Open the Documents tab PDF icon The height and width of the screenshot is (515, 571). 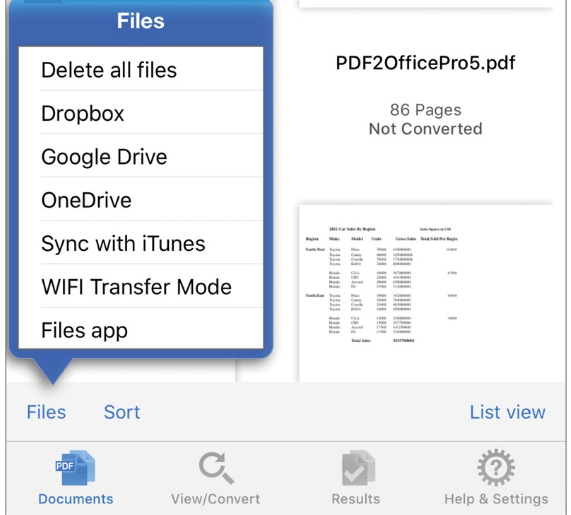[x=75, y=468]
